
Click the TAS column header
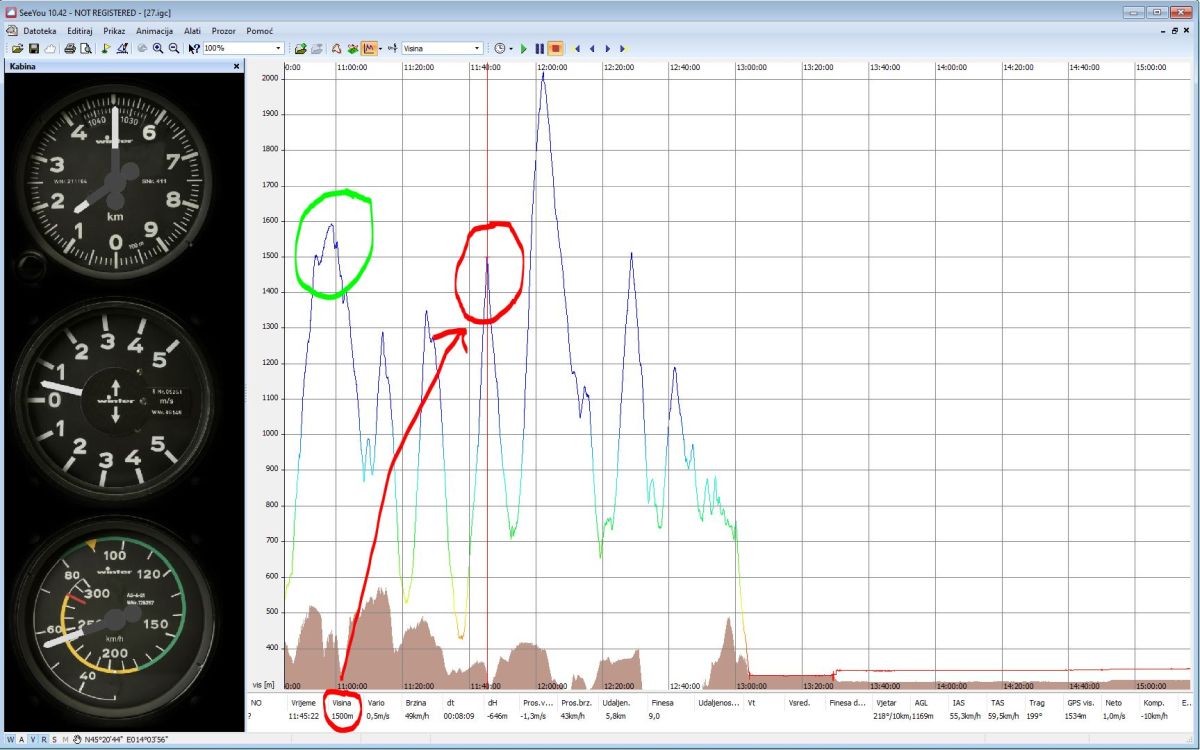click(x=997, y=703)
